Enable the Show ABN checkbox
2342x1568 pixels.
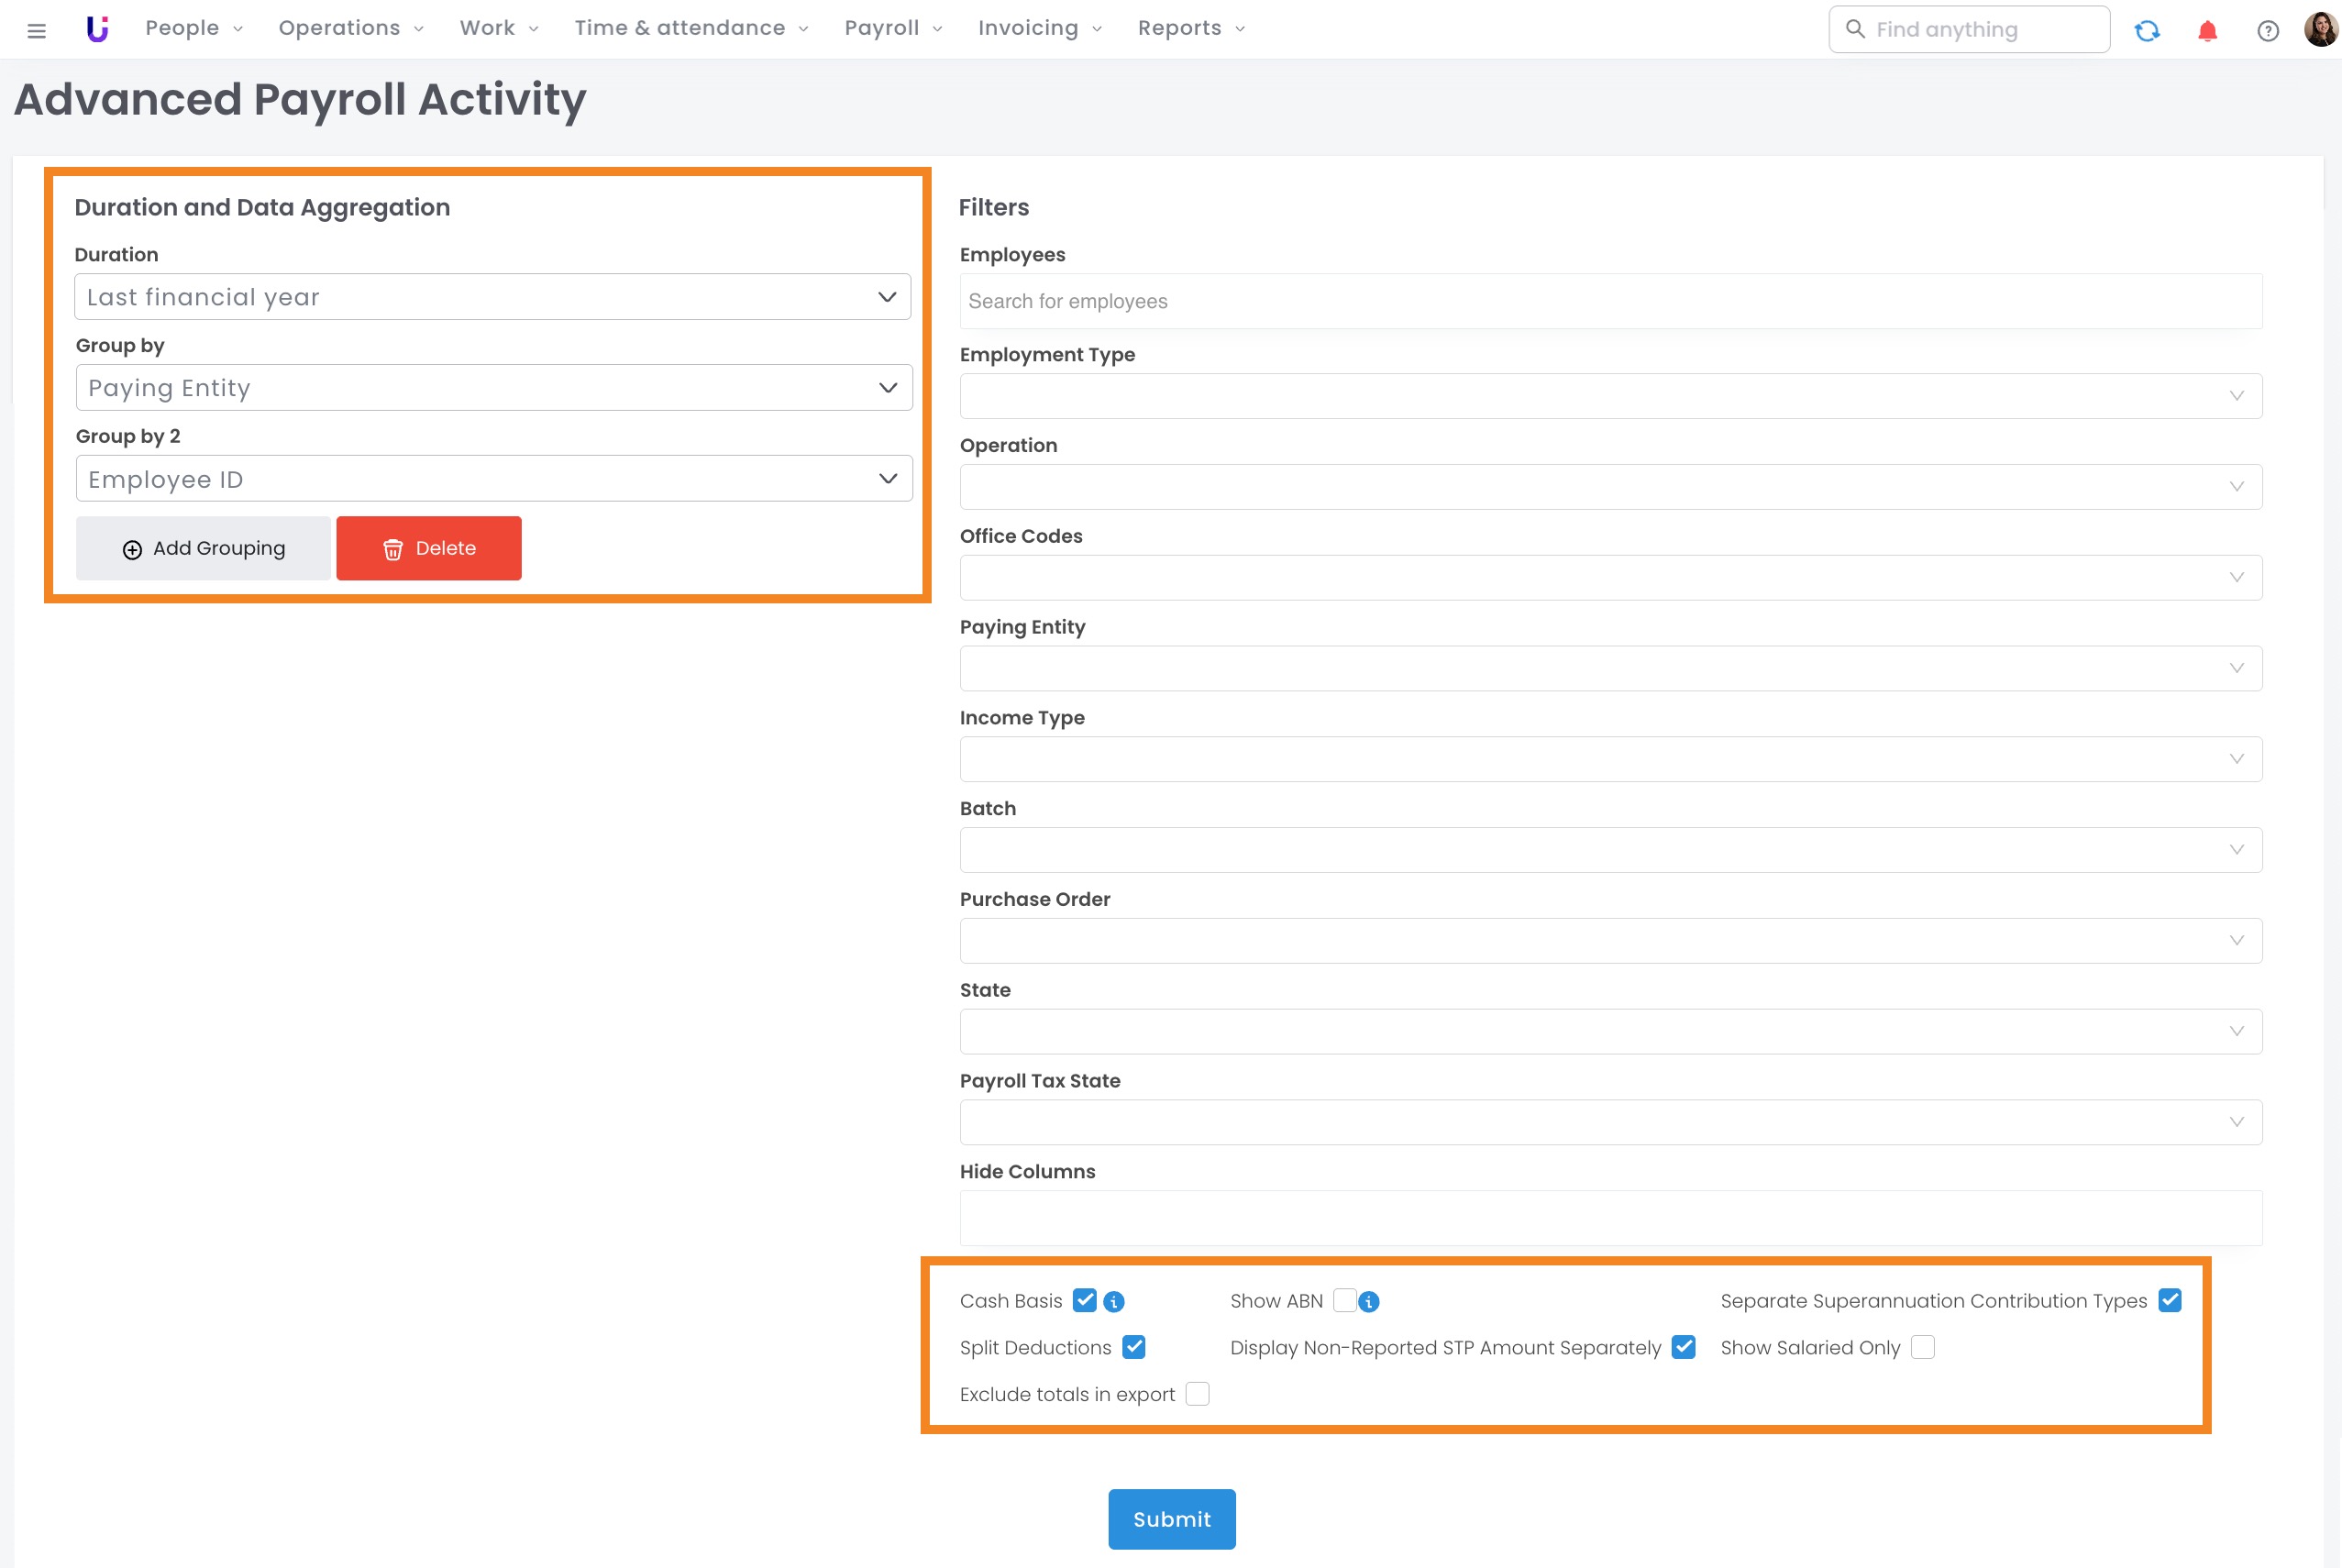point(1344,1300)
